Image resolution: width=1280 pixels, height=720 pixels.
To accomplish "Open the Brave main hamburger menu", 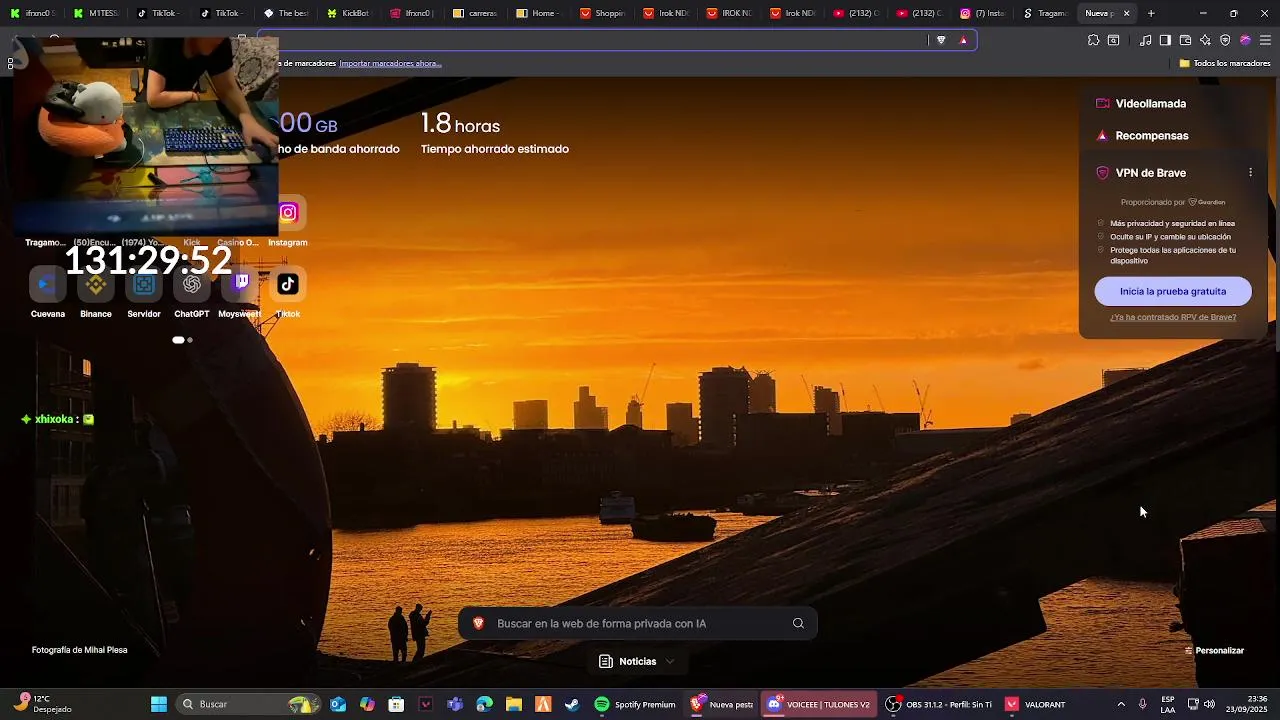I will (x=1265, y=40).
